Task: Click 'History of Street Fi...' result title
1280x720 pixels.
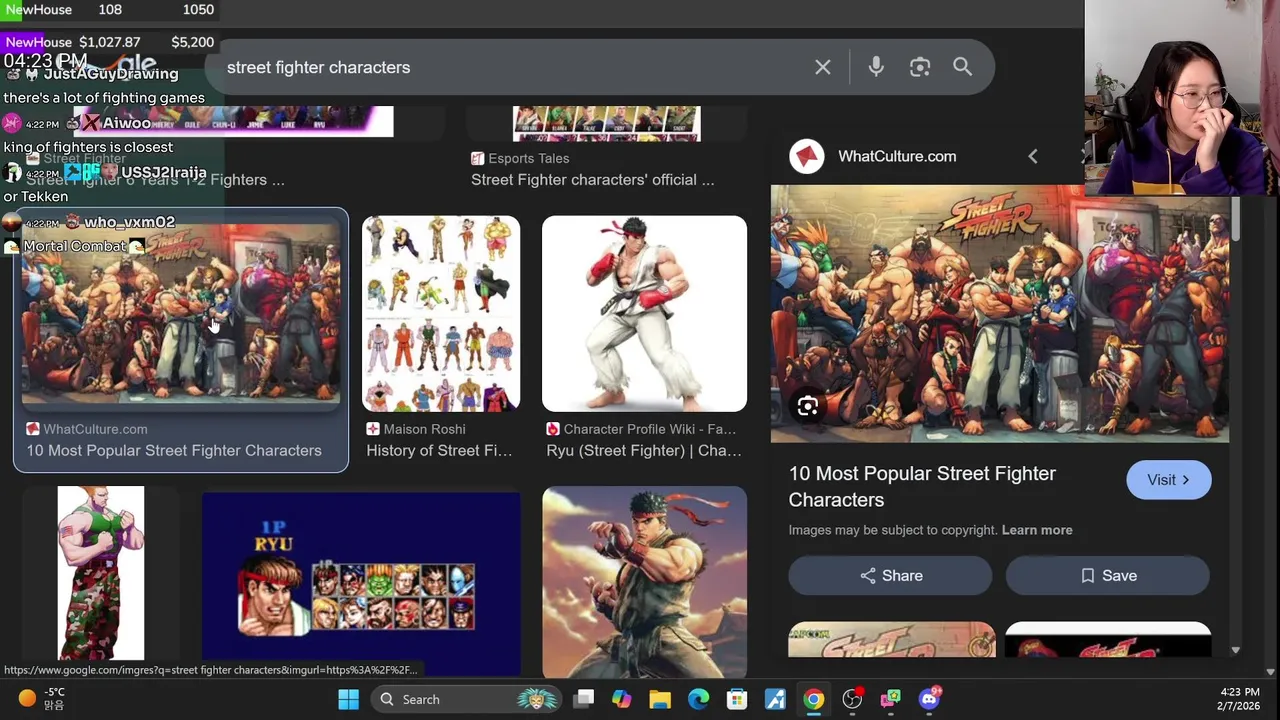Action: [439, 451]
